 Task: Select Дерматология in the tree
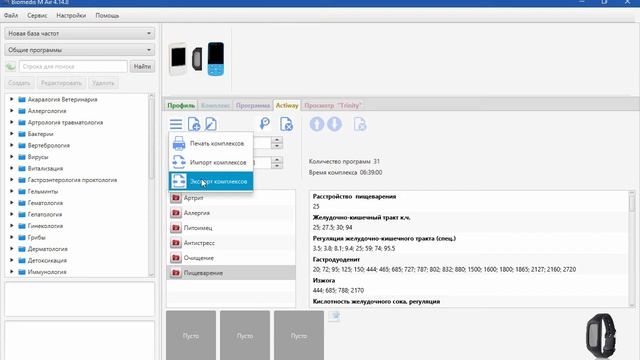(47, 249)
